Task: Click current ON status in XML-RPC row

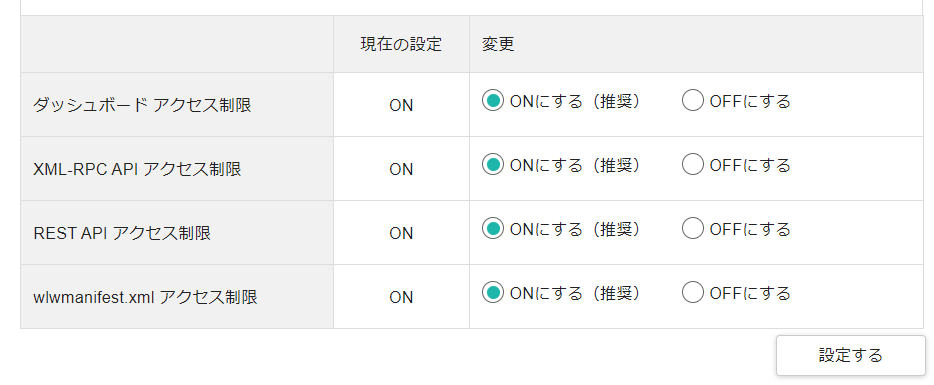Action: click(x=401, y=169)
